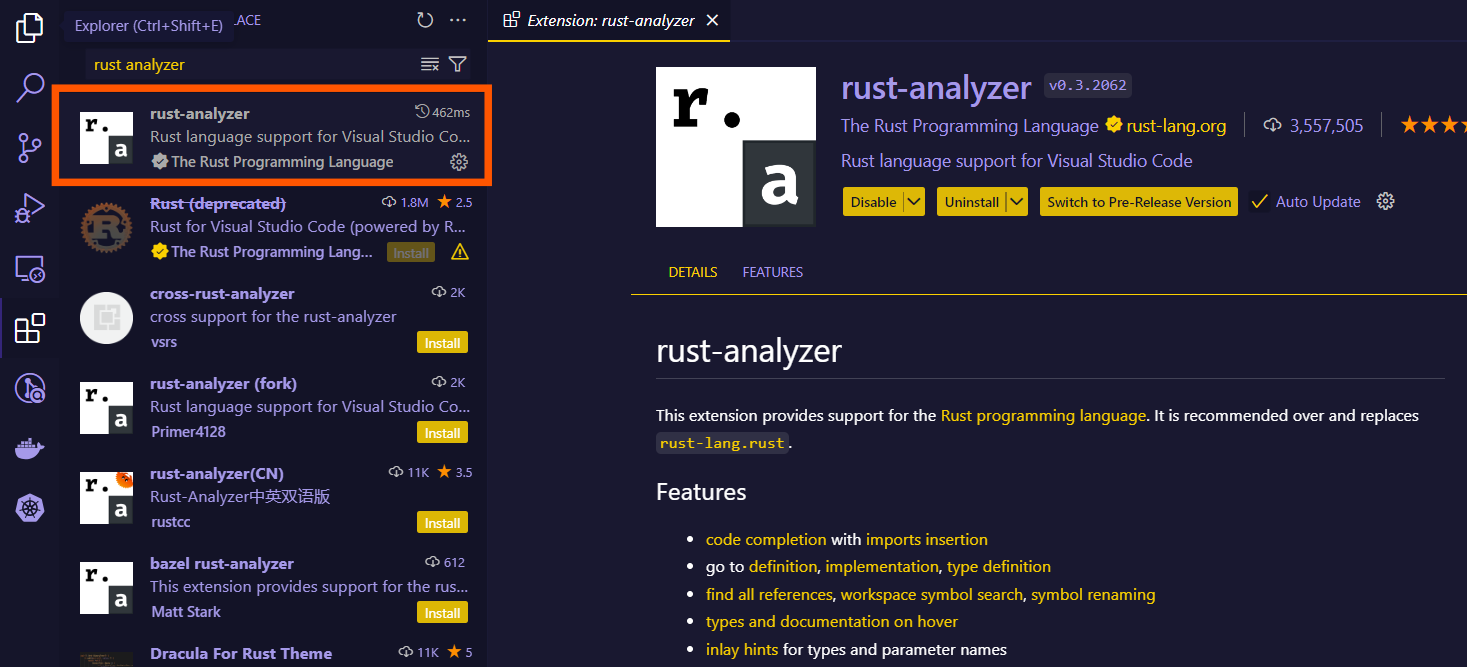The image size is (1467, 667).
Task: Select the Extension: rust-analyzer editor tab
Action: click(x=609, y=20)
